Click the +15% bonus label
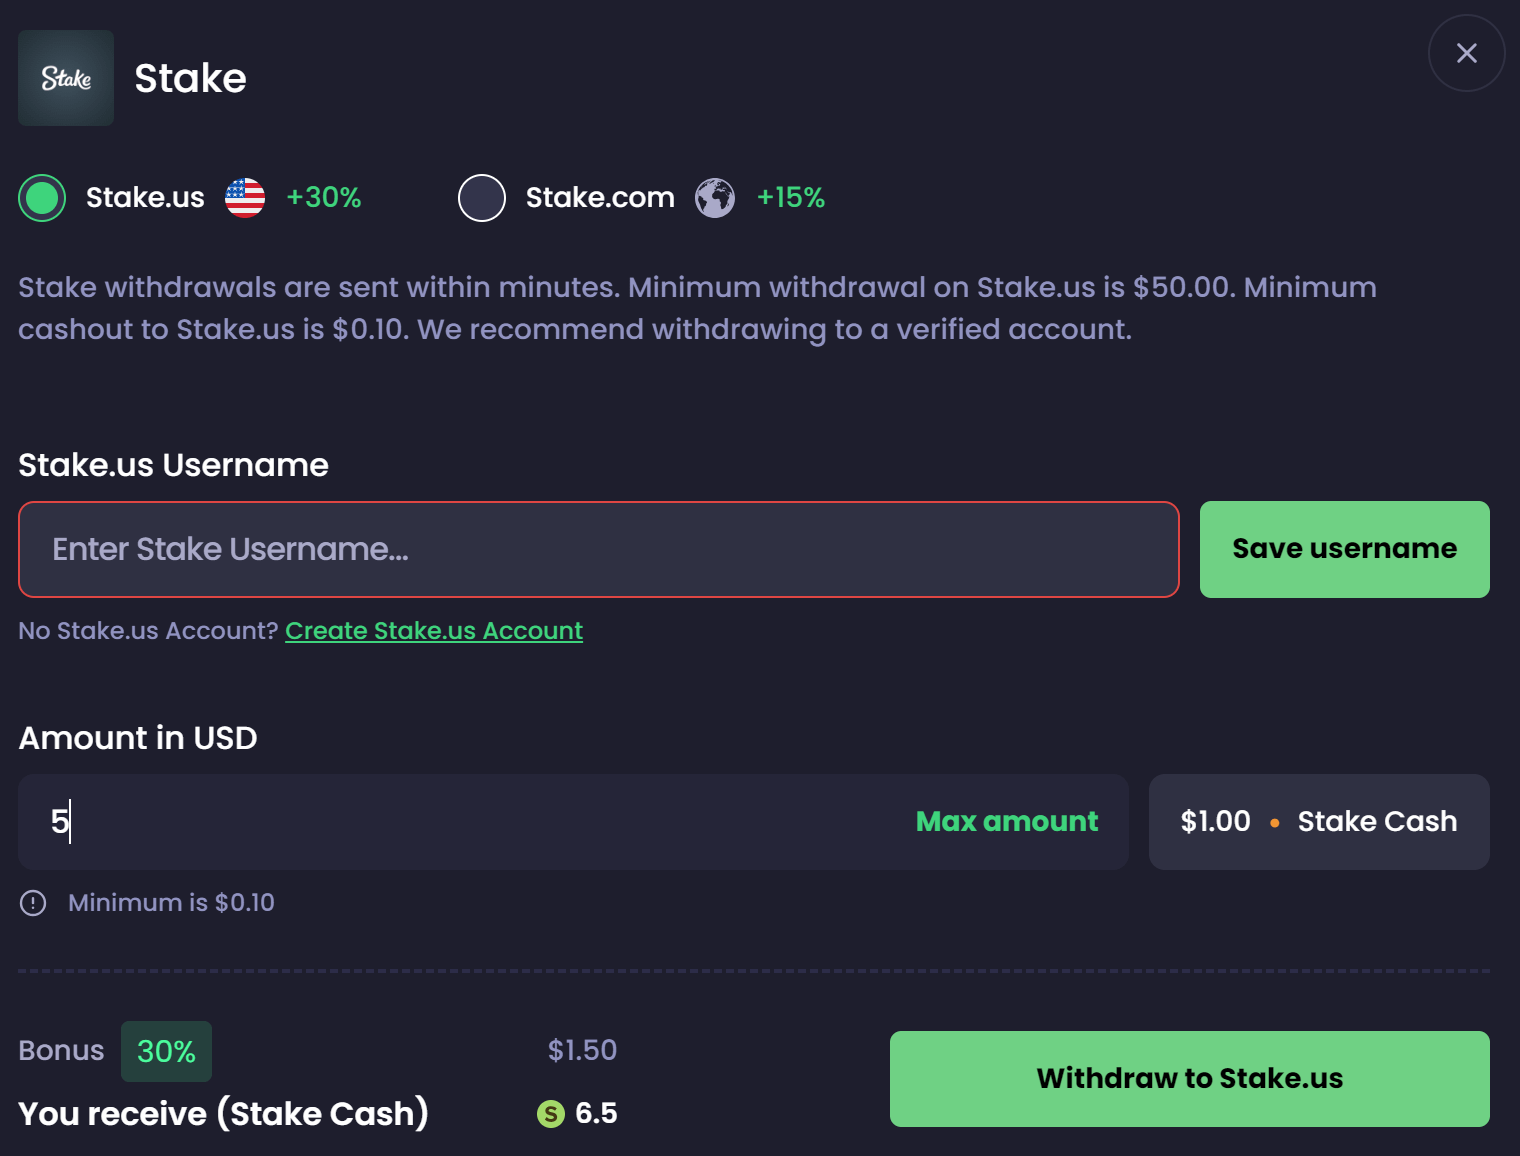Viewport: 1520px width, 1156px height. (x=791, y=198)
